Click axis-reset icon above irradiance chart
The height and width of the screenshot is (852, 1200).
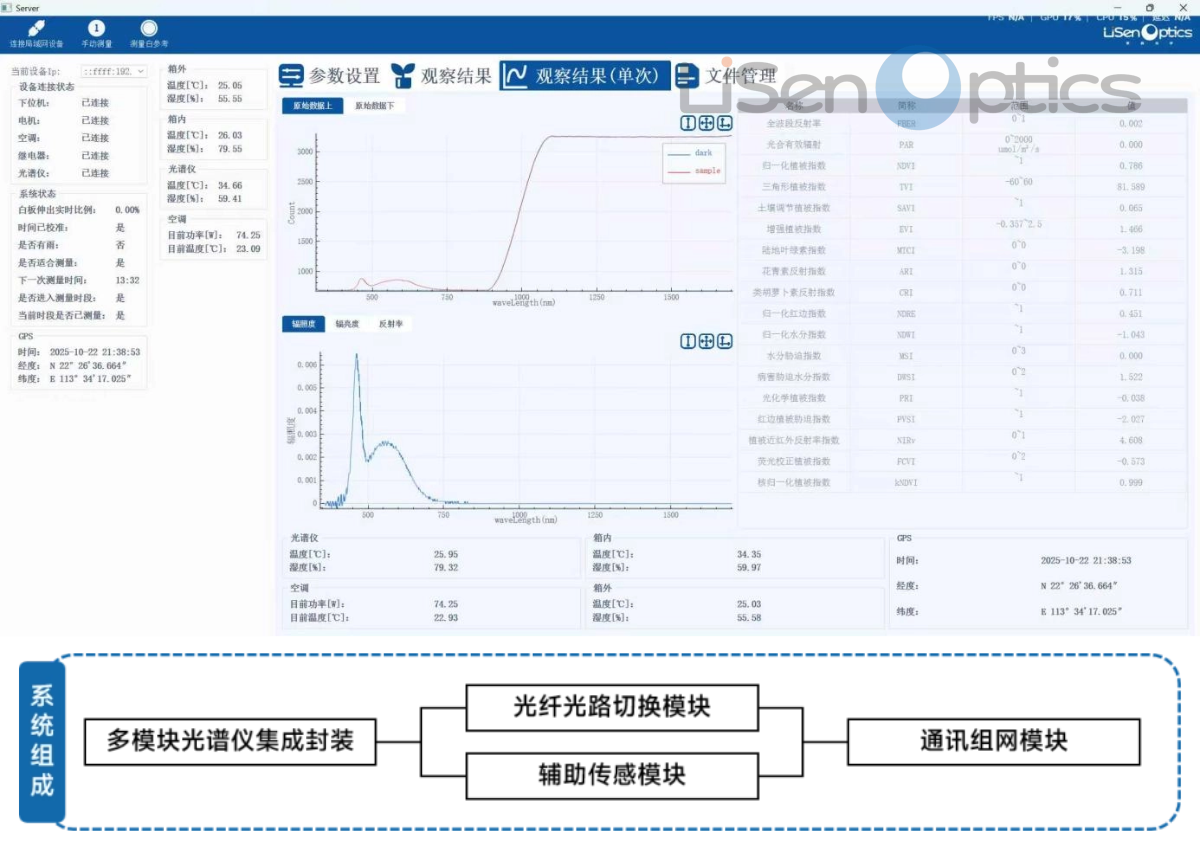click(x=724, y=341)
